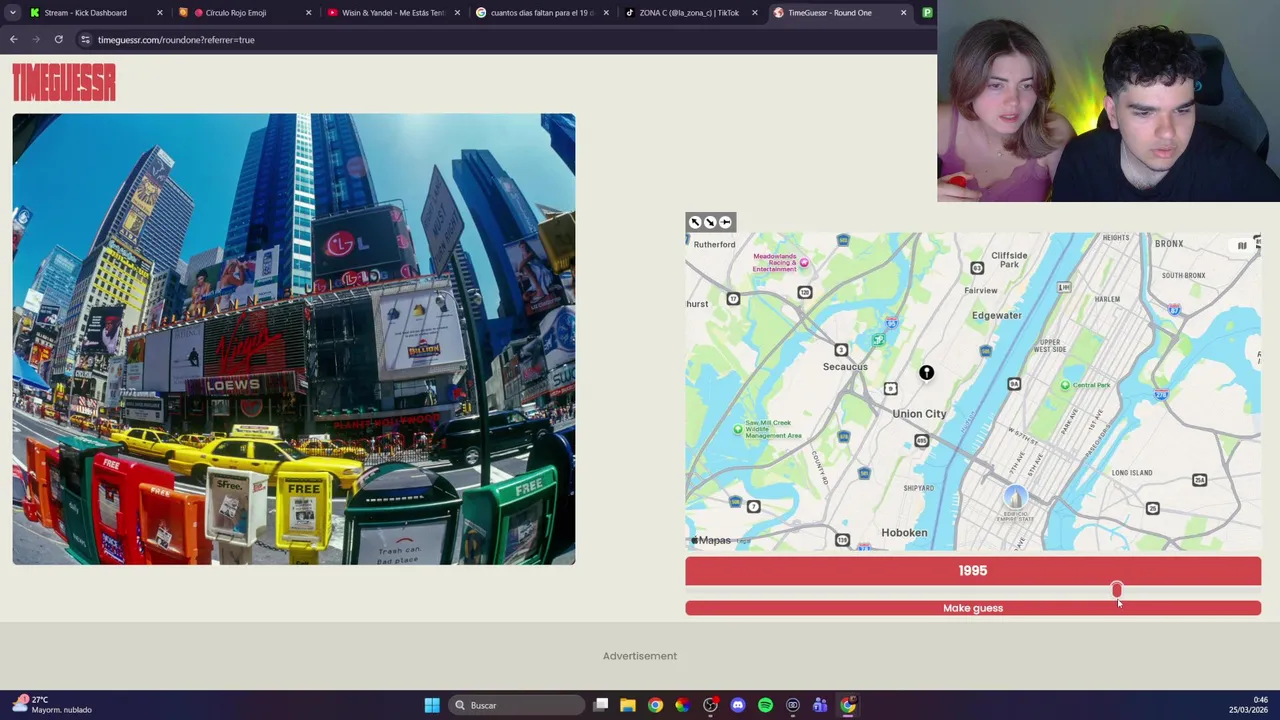Enlarge the map with the expand arrow icon

pos(695,222)
